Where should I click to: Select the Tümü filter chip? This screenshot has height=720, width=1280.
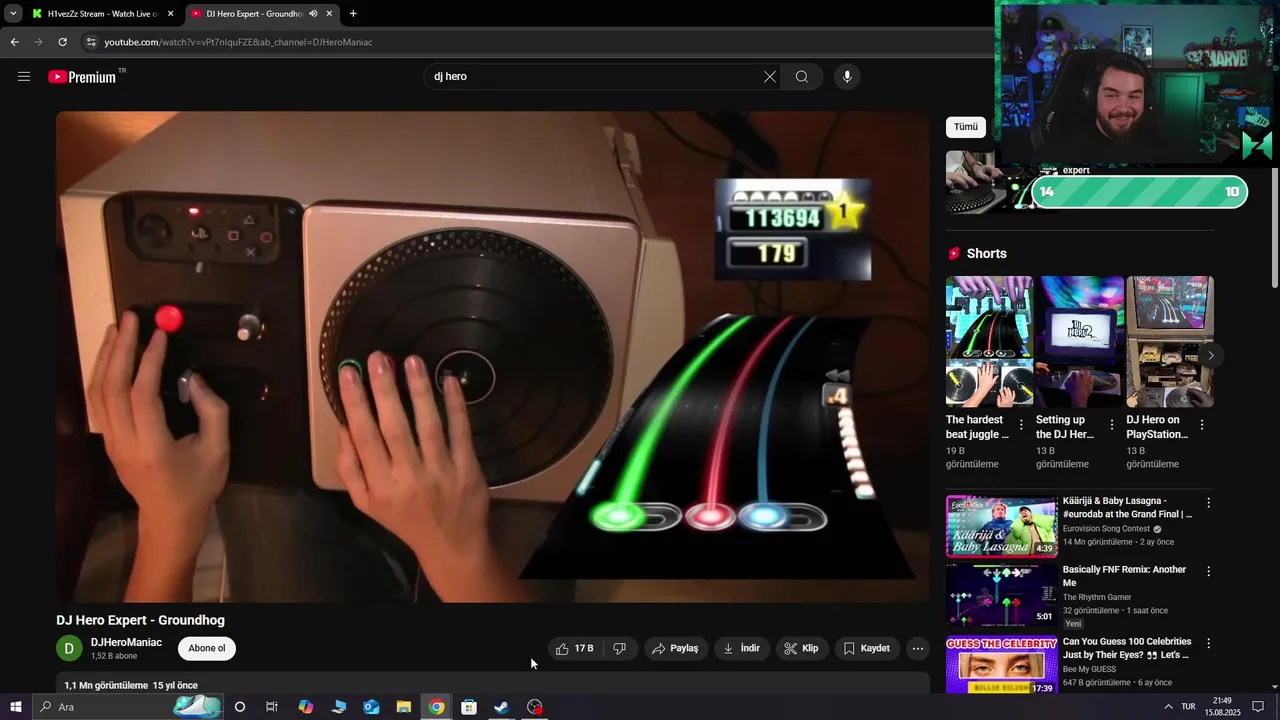tap(966, 127)
